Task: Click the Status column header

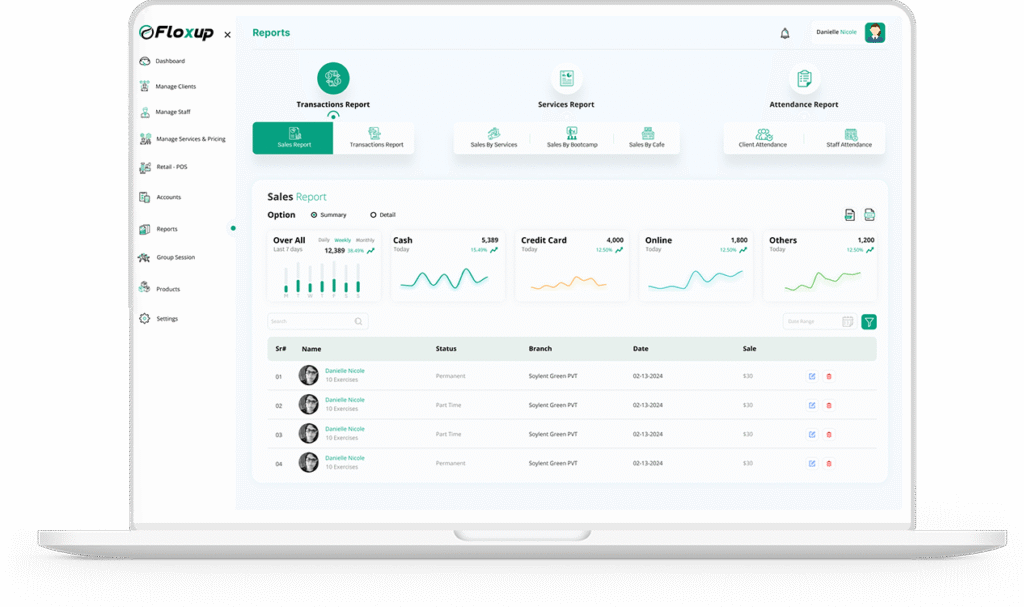Action: tap(446, 349)
